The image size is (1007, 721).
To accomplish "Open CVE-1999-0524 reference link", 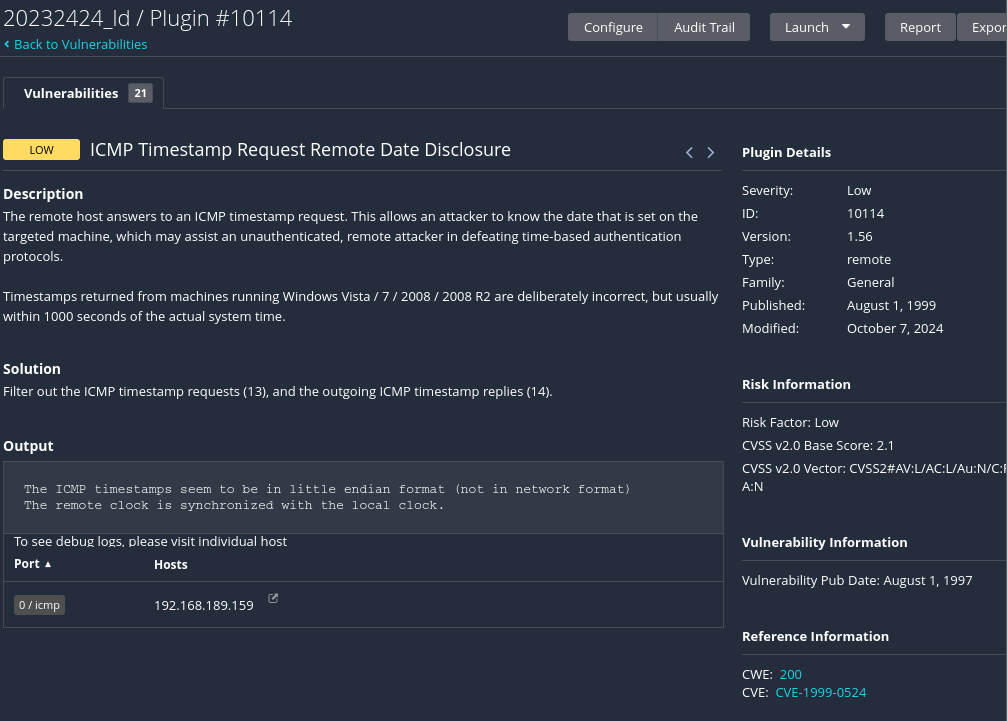I will click(x=820, y=692).
